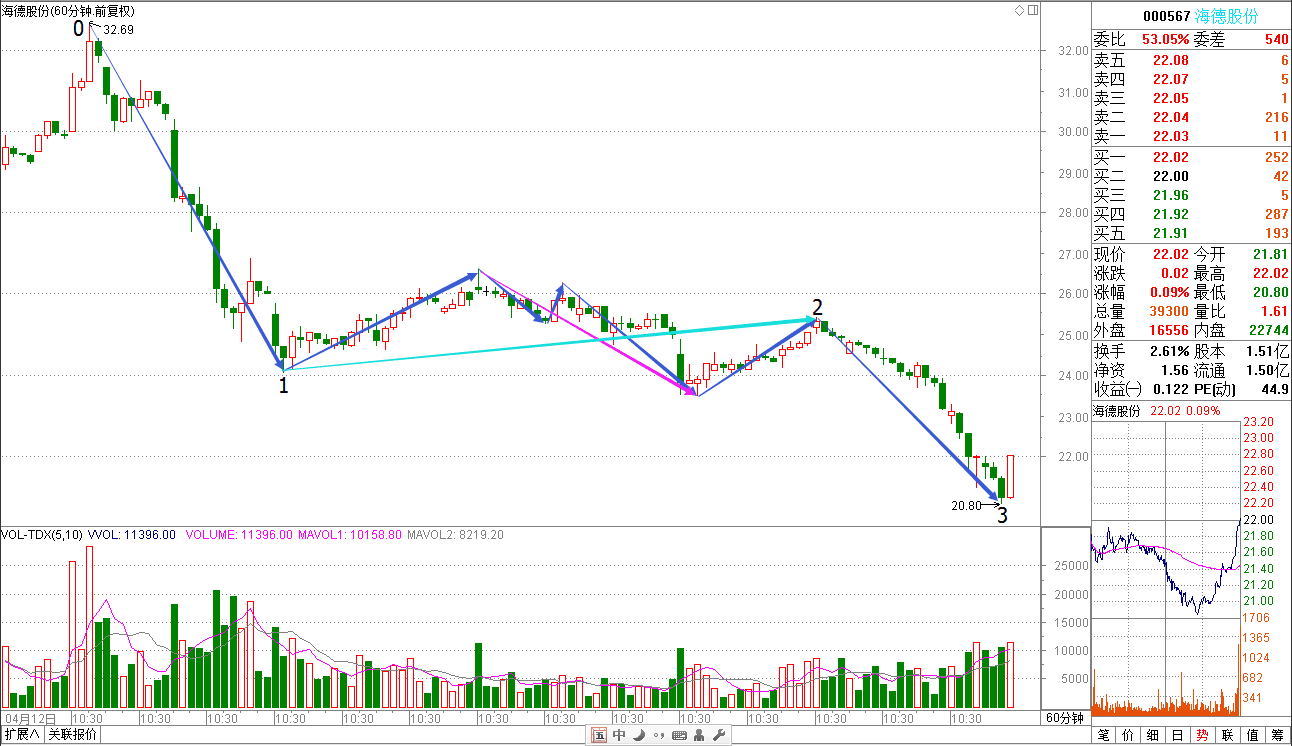Click stock code 000567
Viewport: 1292px width, 746px height.
(x=1167, y=17)
